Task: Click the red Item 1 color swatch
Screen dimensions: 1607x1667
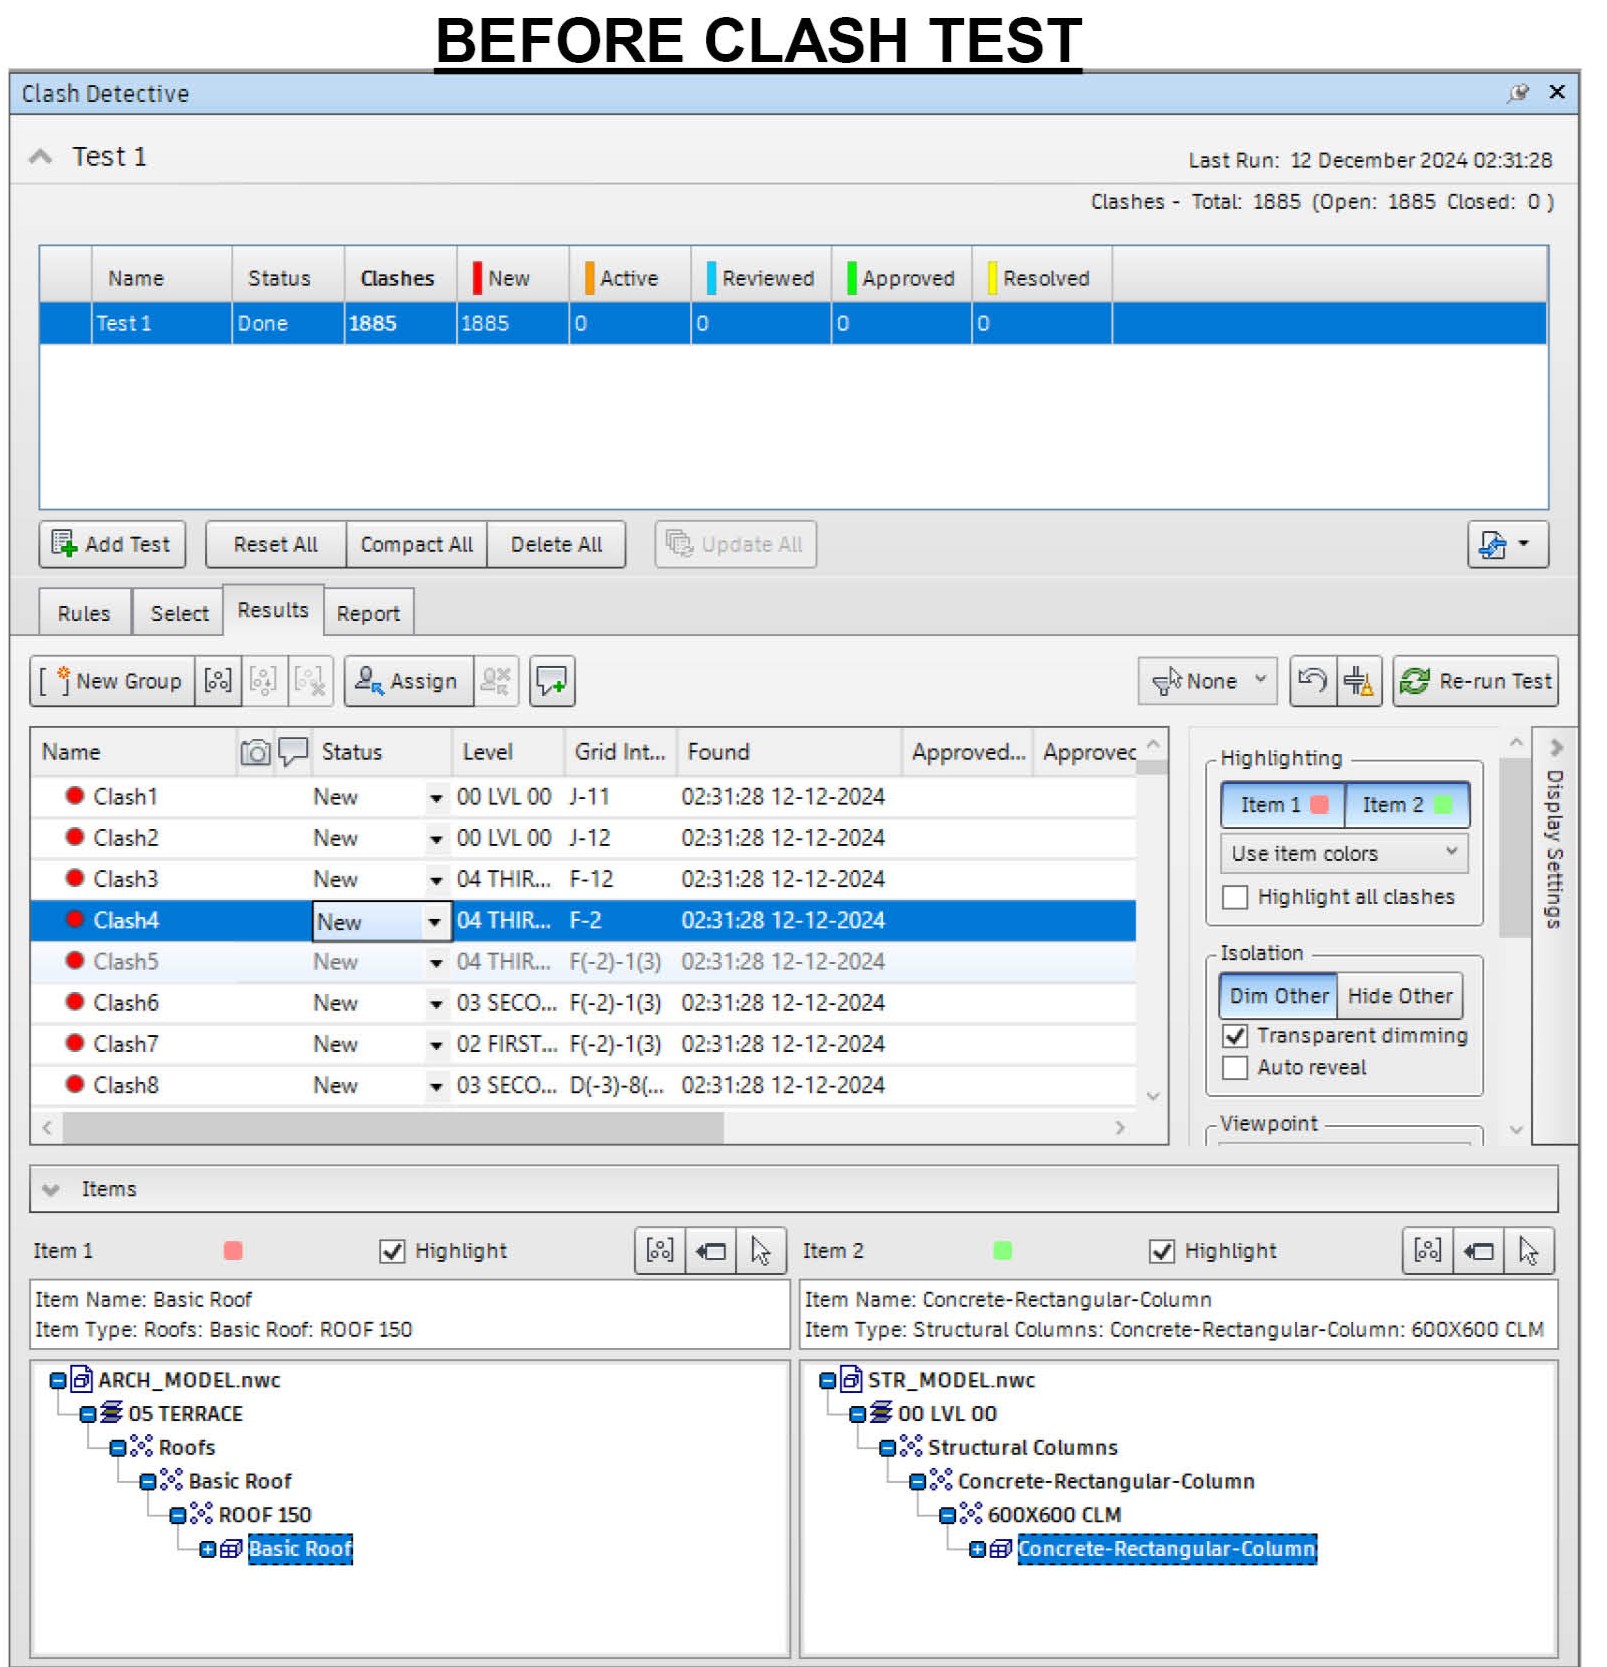Action: pos(233,1251)
